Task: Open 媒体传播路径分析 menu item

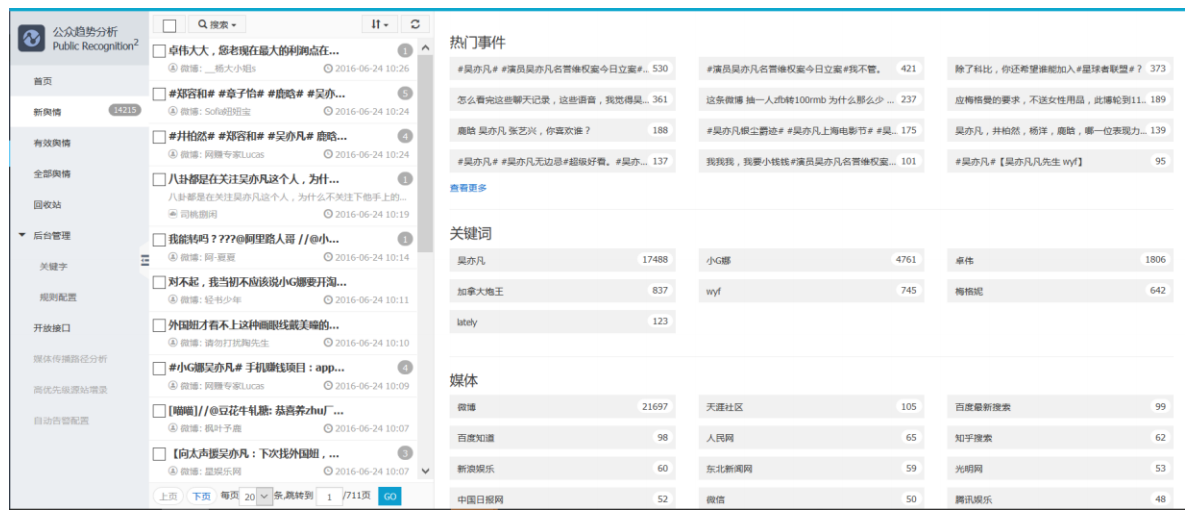Action: (70, 359)
